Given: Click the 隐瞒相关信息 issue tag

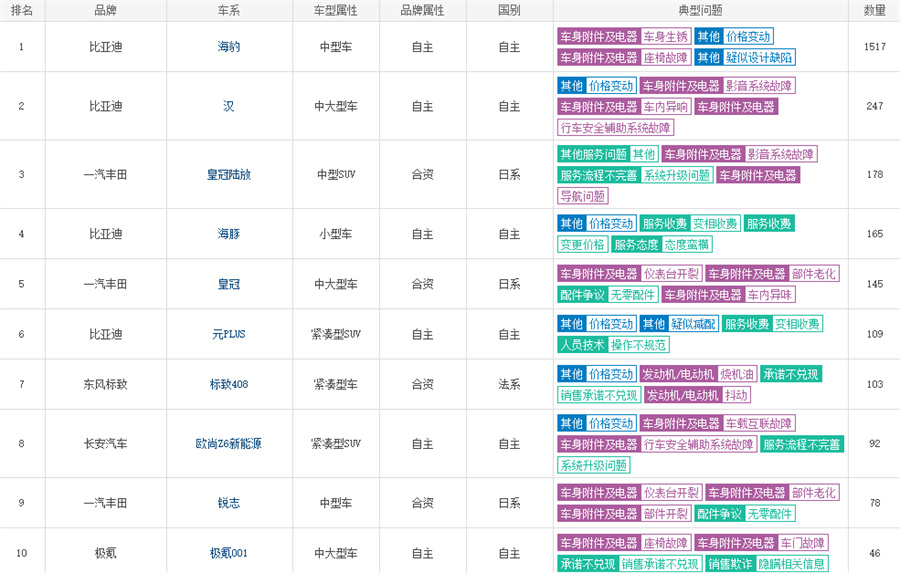Looking at the screenshot, I should click(x=792, y=564).
